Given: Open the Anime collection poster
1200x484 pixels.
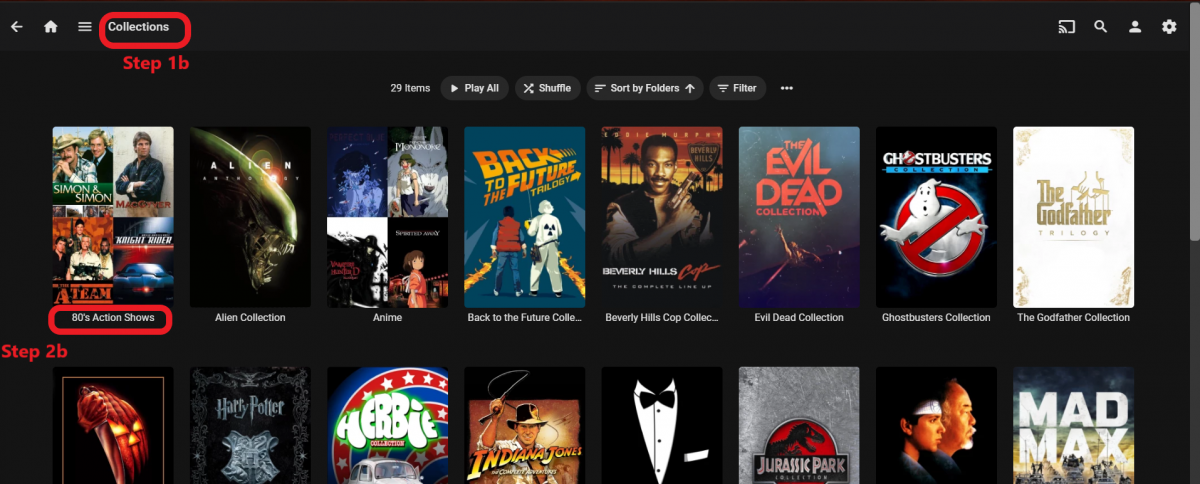Looking at the screenshot, I should pos(387,217).
